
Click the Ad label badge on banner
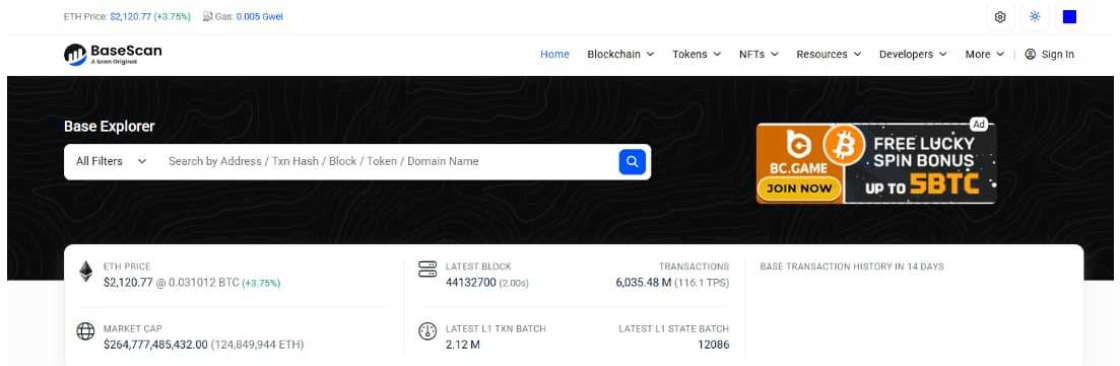[x=979, y=124]
